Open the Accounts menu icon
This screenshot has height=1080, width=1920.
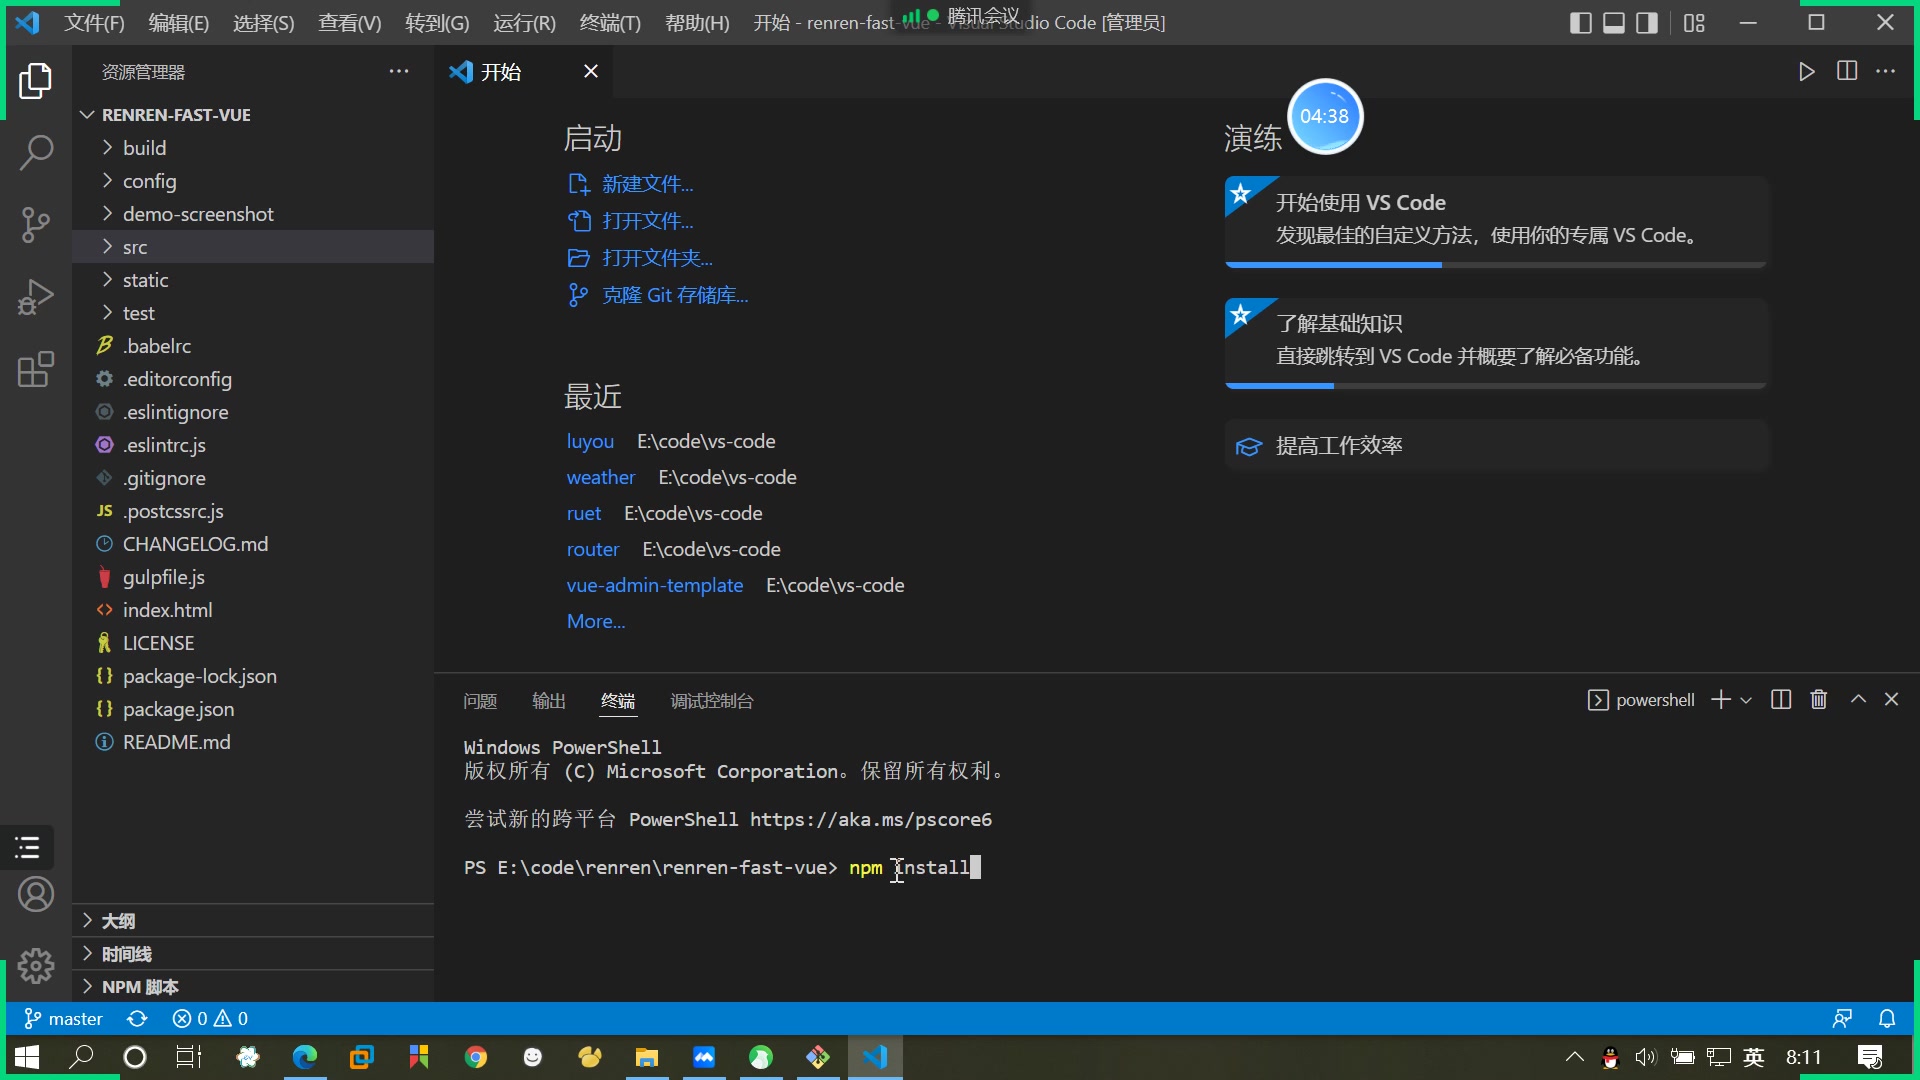[36, 894]
